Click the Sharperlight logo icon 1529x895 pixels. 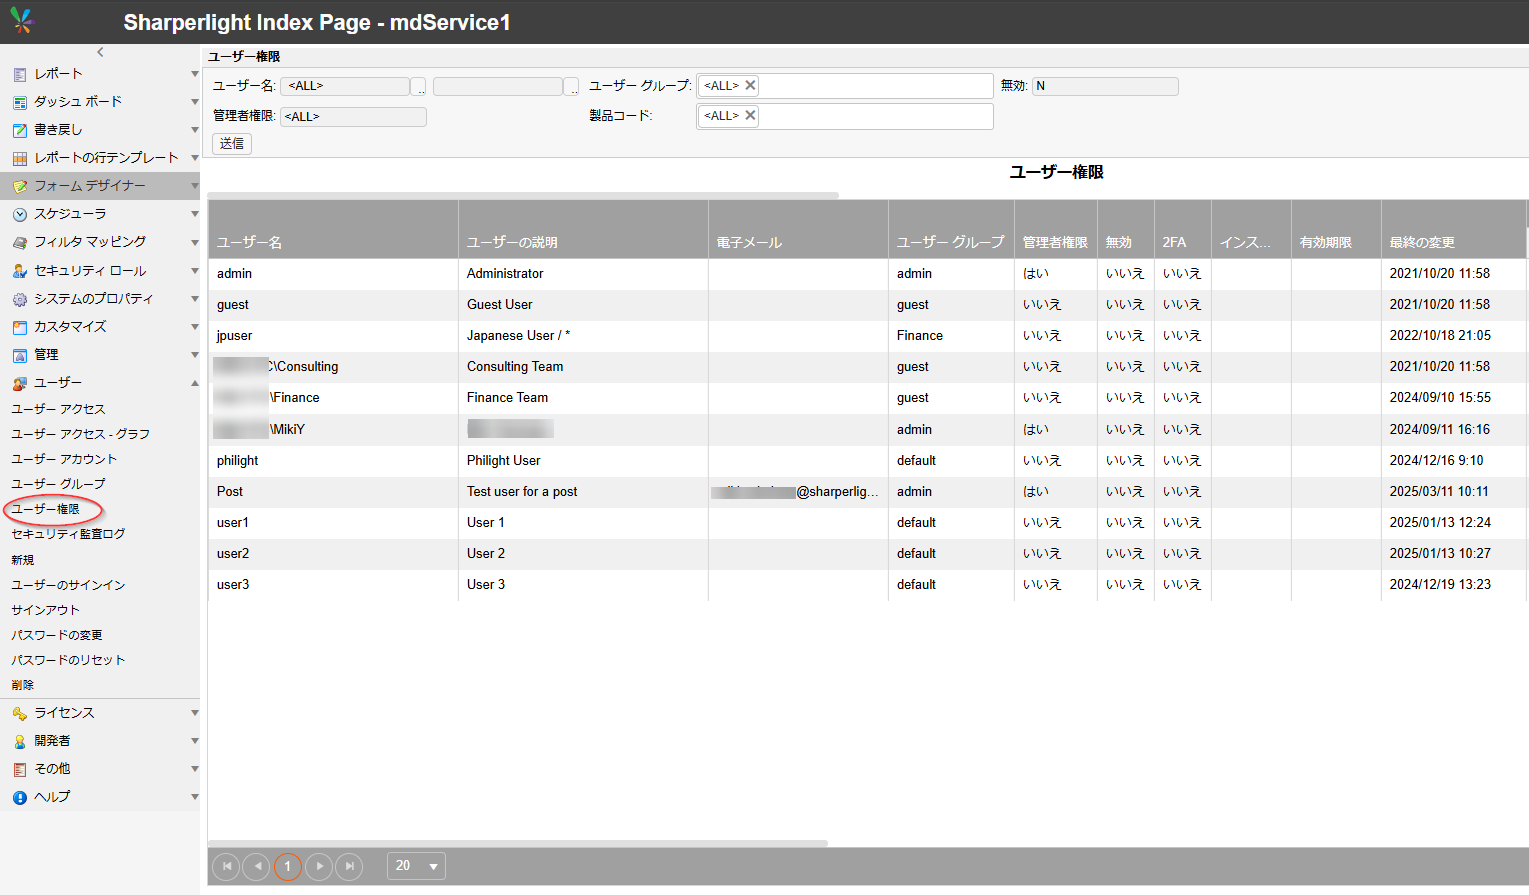pyautogui.click(x=22, y=20)
